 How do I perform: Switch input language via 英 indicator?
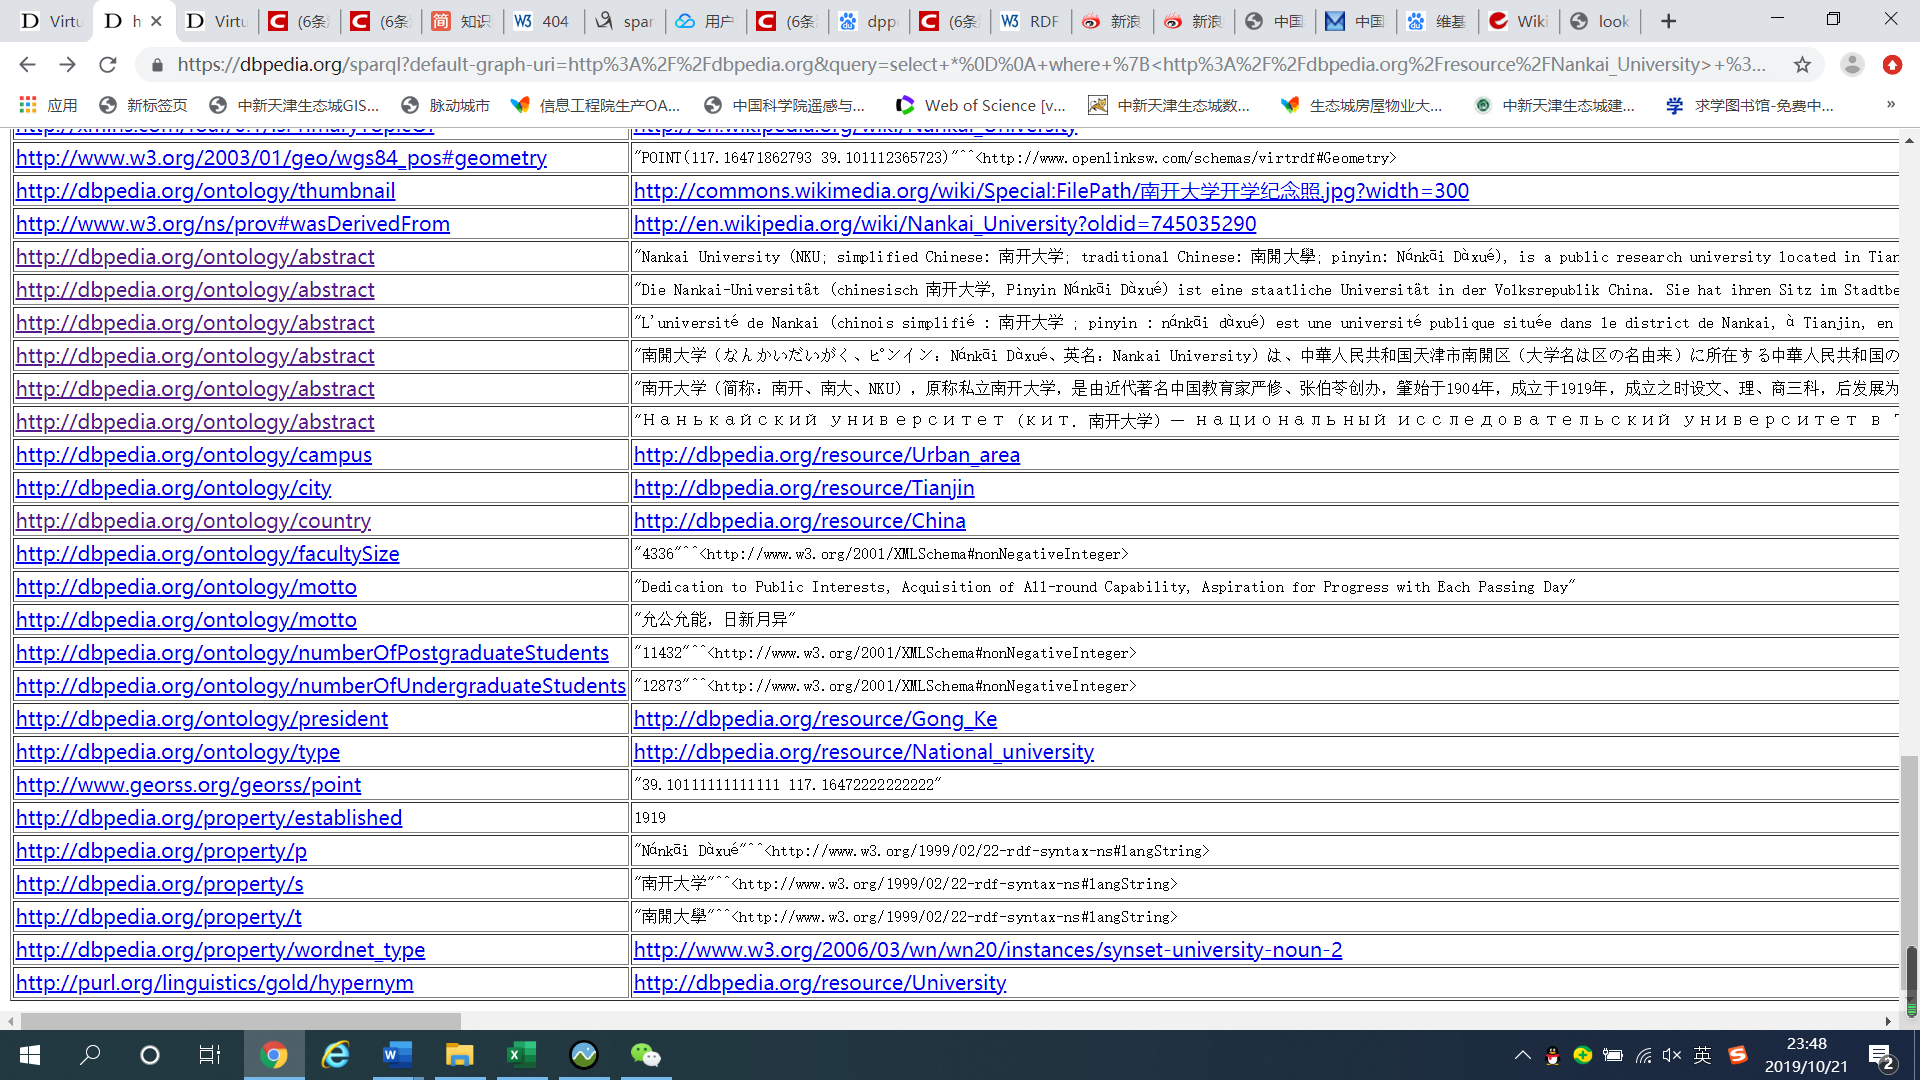point(1703,1055)
